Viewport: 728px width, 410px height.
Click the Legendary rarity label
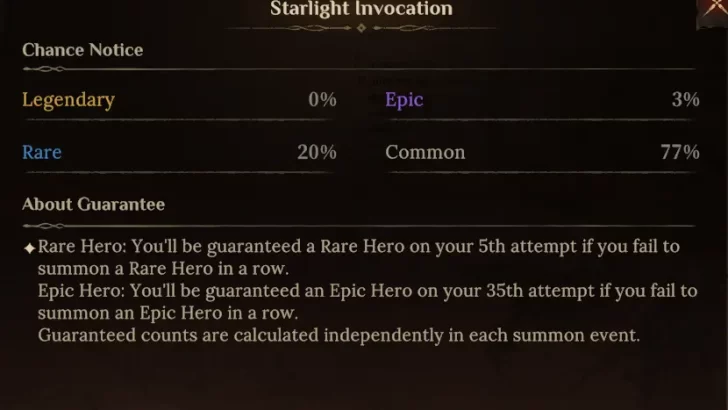[68, 99]
